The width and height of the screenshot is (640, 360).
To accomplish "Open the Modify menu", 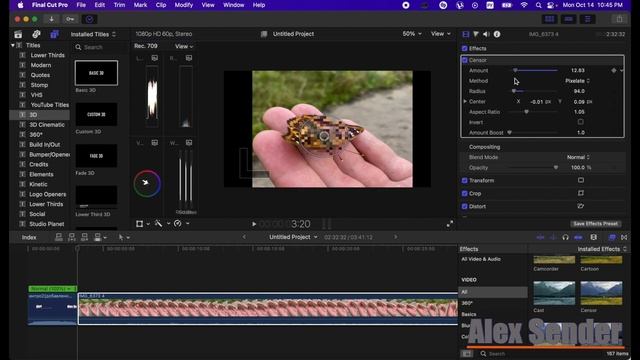I will pos(184,5).
